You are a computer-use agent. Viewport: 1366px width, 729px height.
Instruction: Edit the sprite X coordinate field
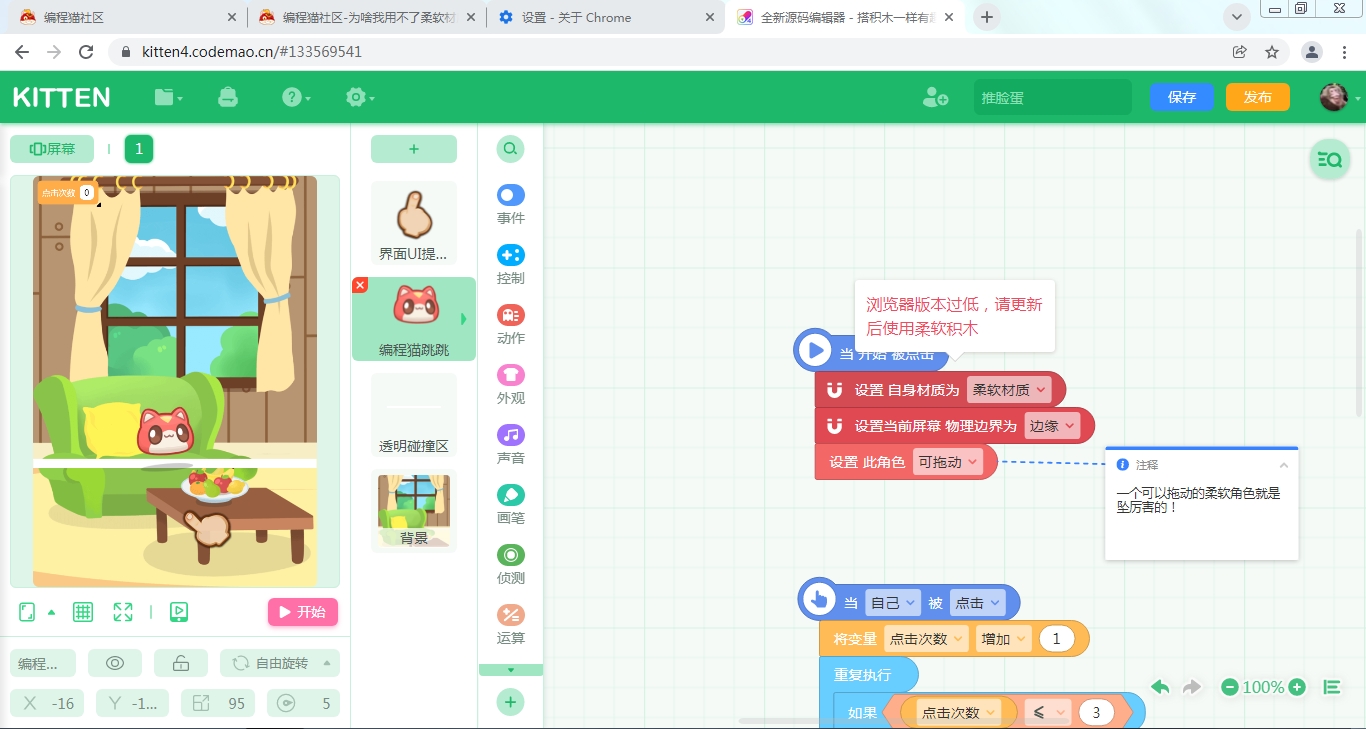pos(48,703)
